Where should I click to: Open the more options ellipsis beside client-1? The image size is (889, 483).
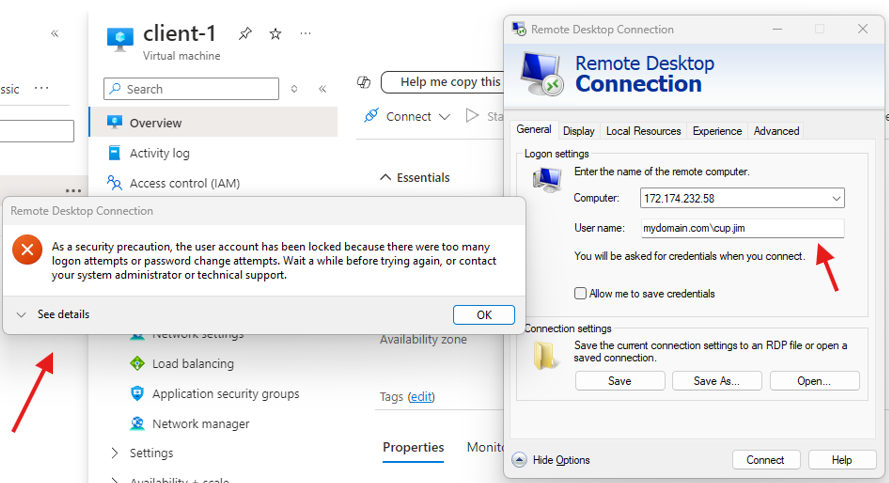pos(306,33)
